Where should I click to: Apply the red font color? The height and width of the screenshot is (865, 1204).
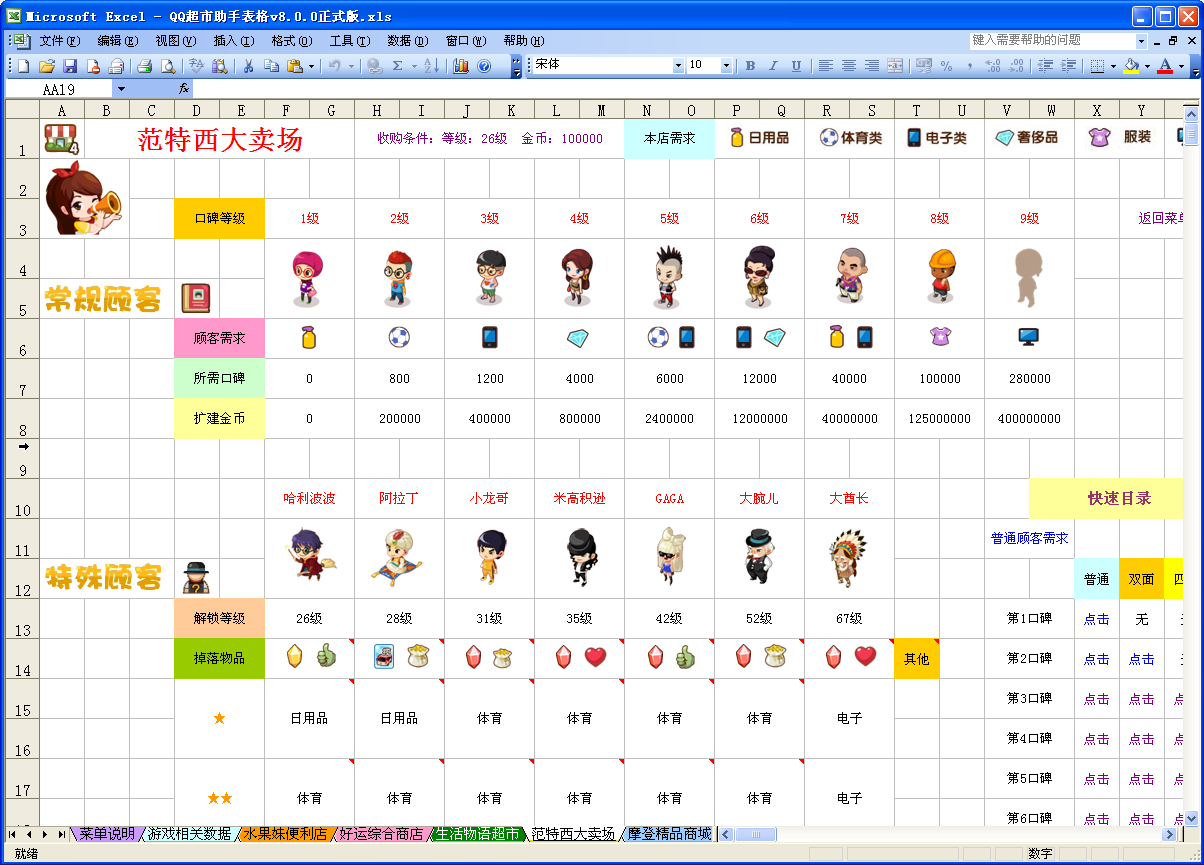coord(1165,66)
